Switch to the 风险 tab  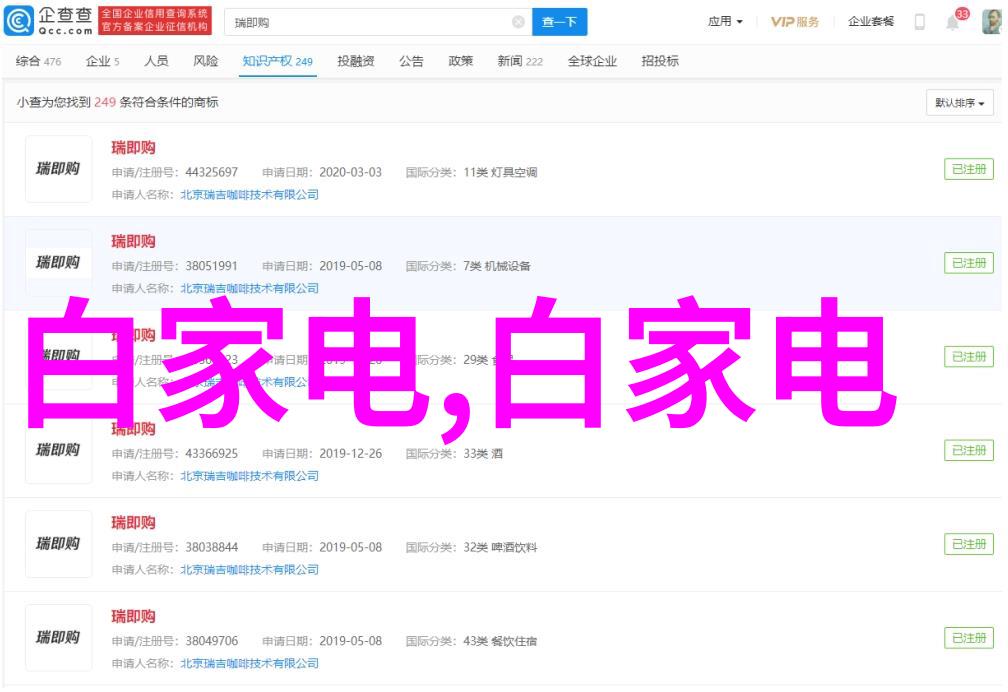(206, 61)
